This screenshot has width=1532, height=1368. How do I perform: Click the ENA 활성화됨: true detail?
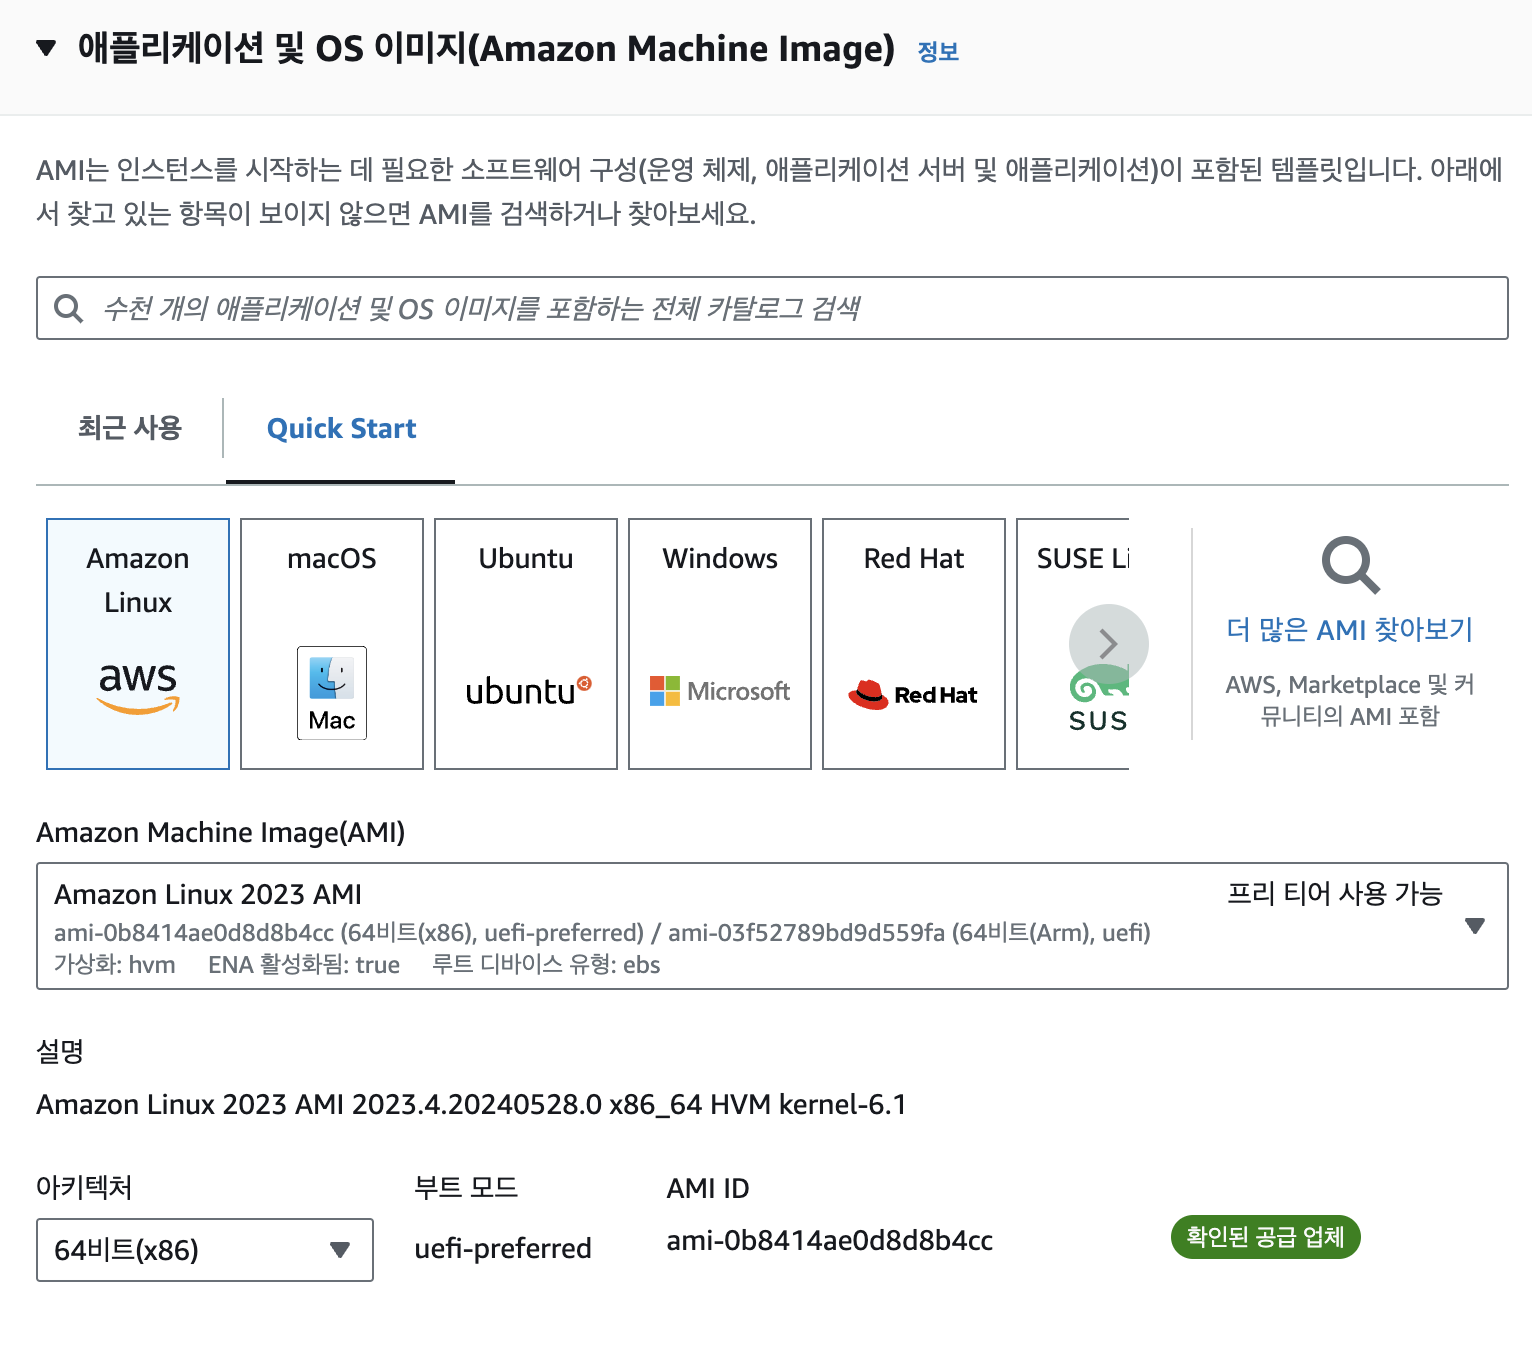click(x=304, y=965)
